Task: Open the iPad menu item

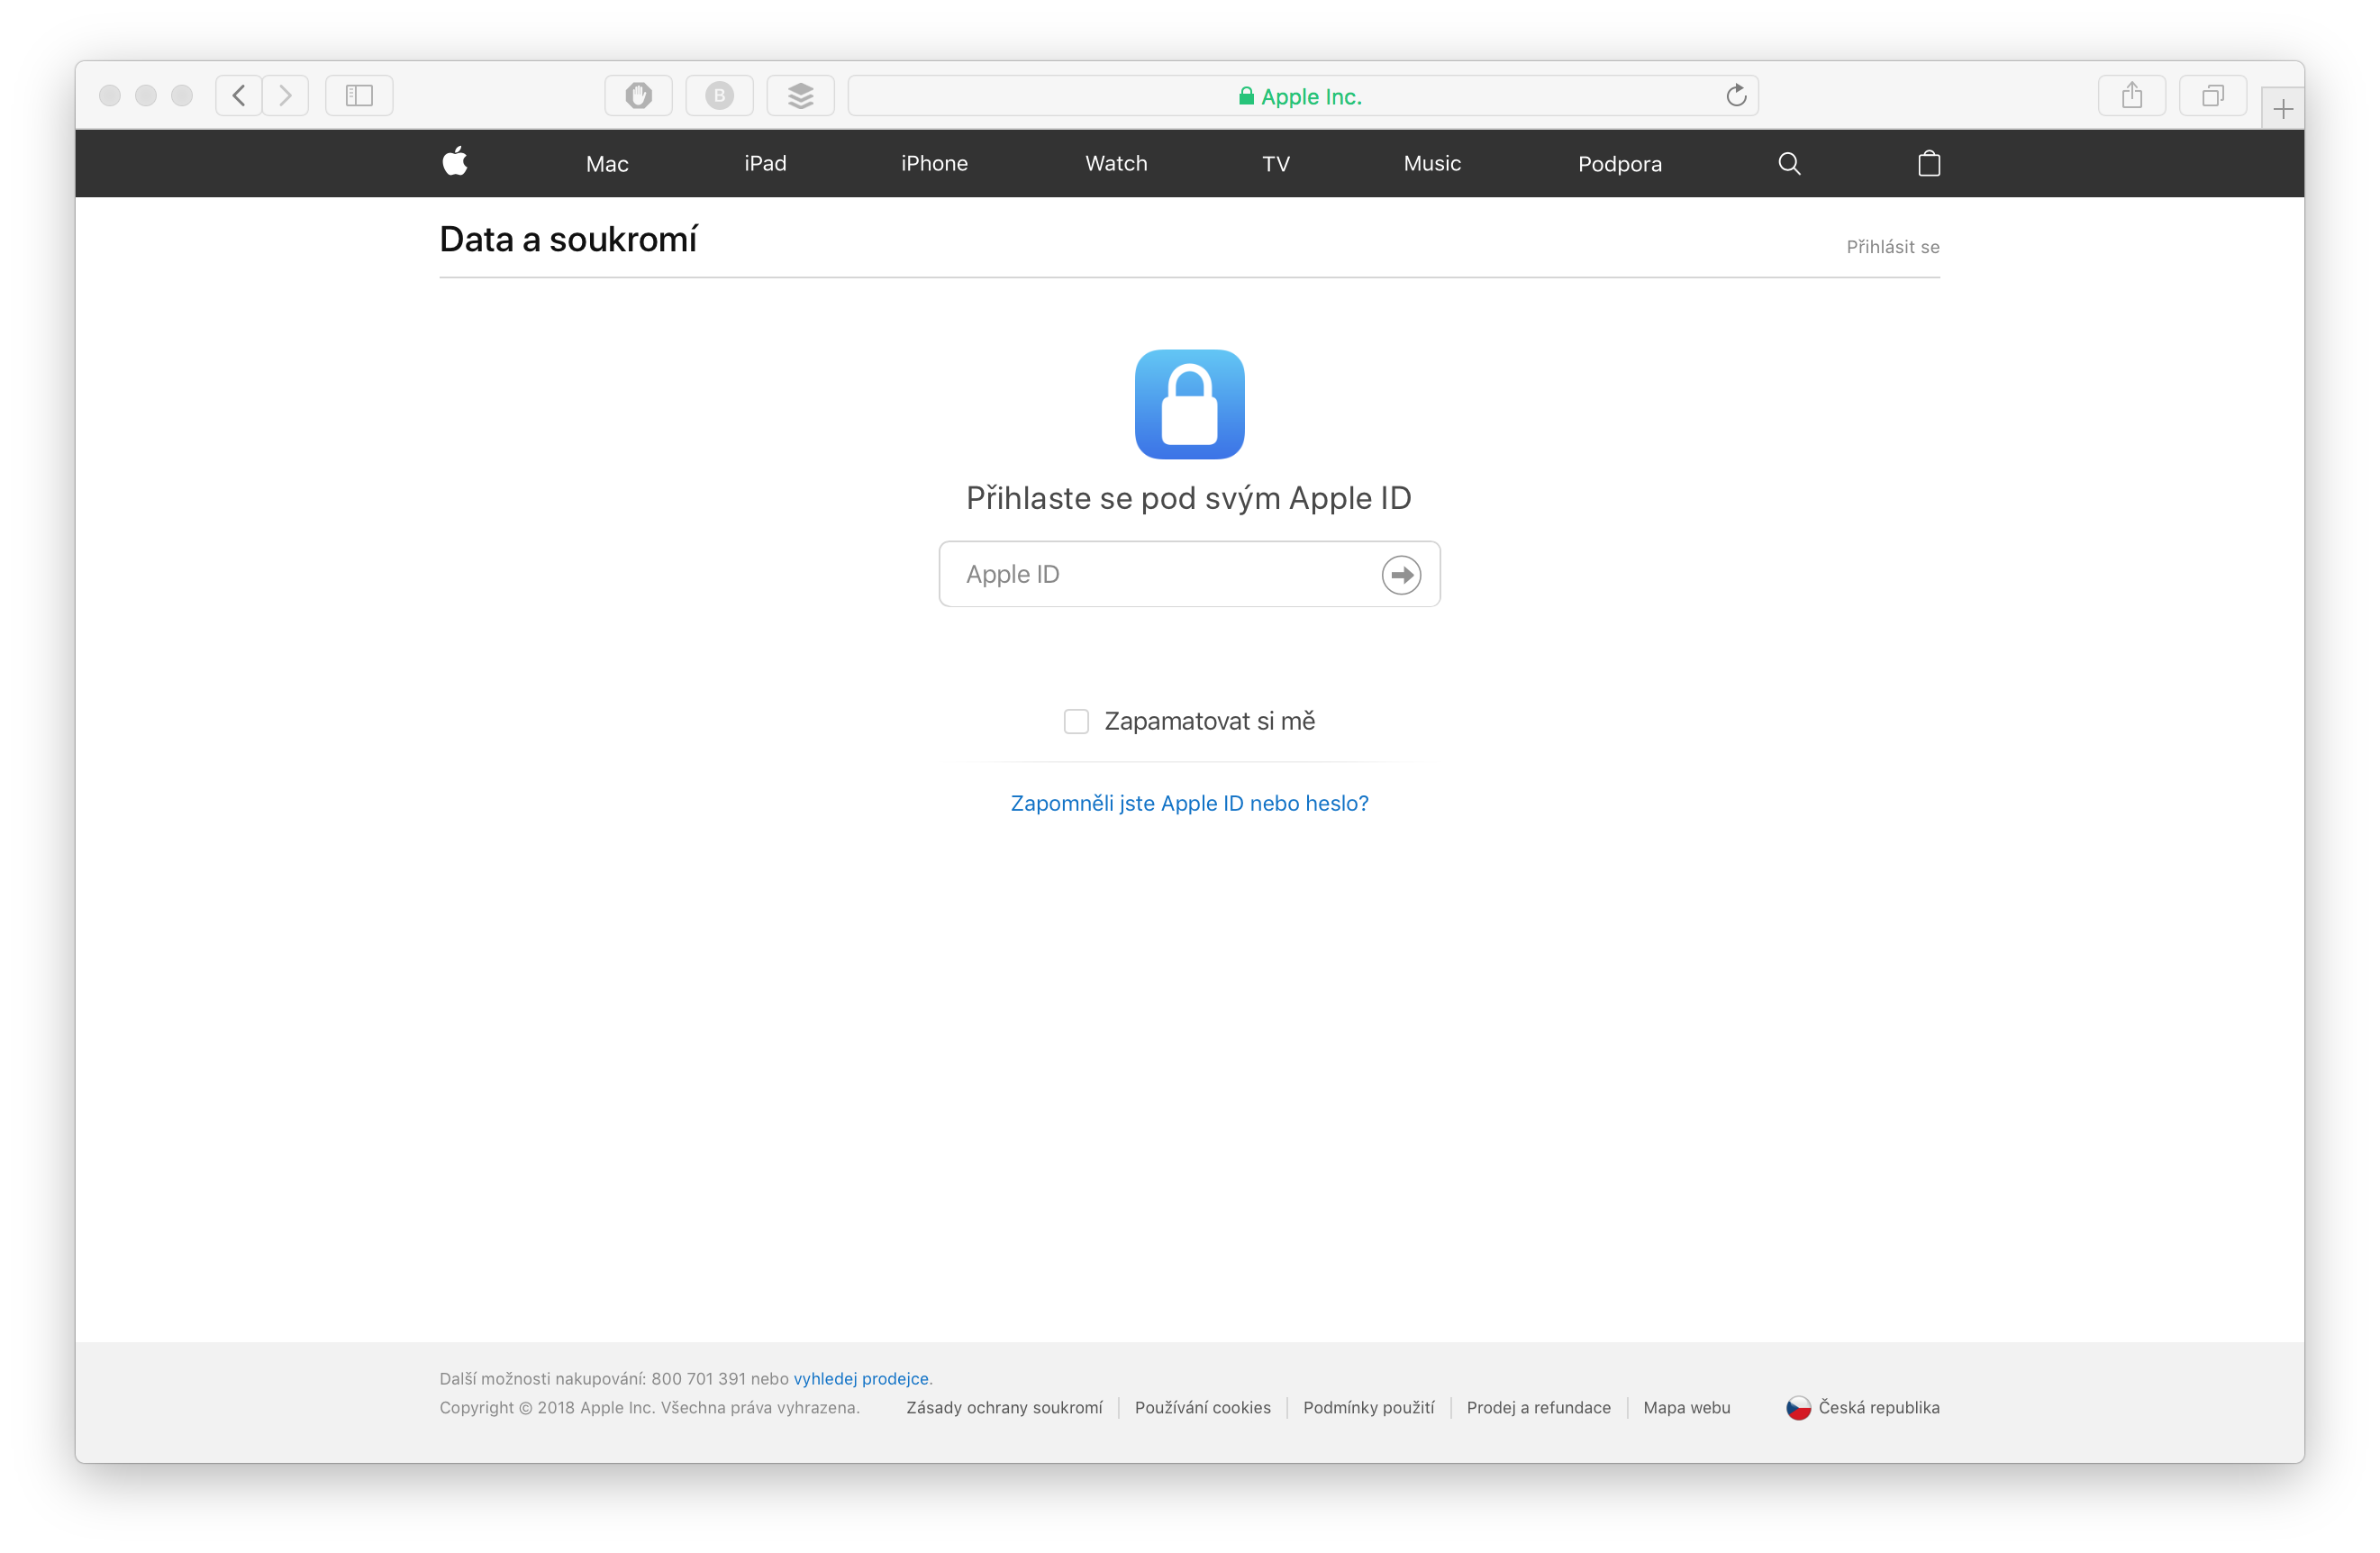Action: pyautogui.click(x=765, y=163)
